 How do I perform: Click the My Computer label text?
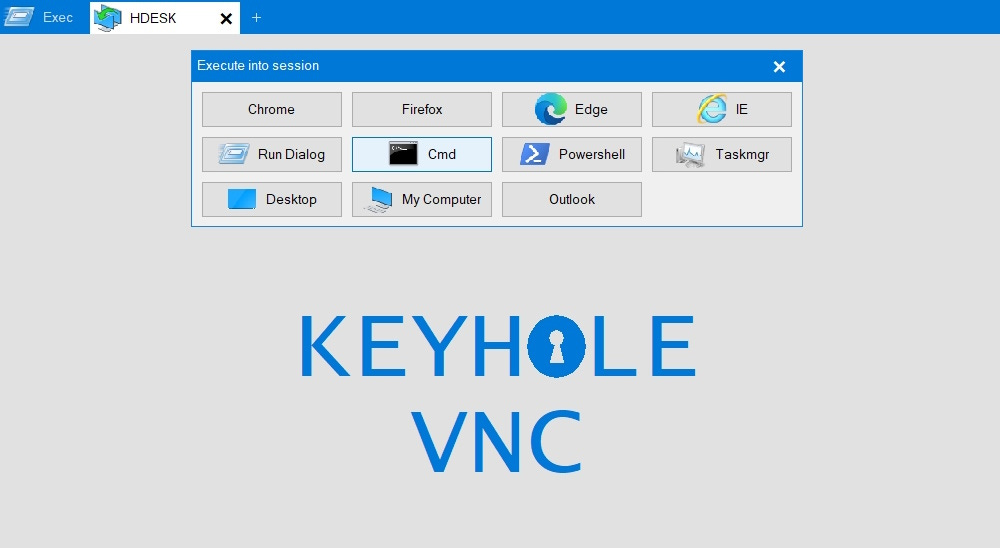click(x=441, y=200)
